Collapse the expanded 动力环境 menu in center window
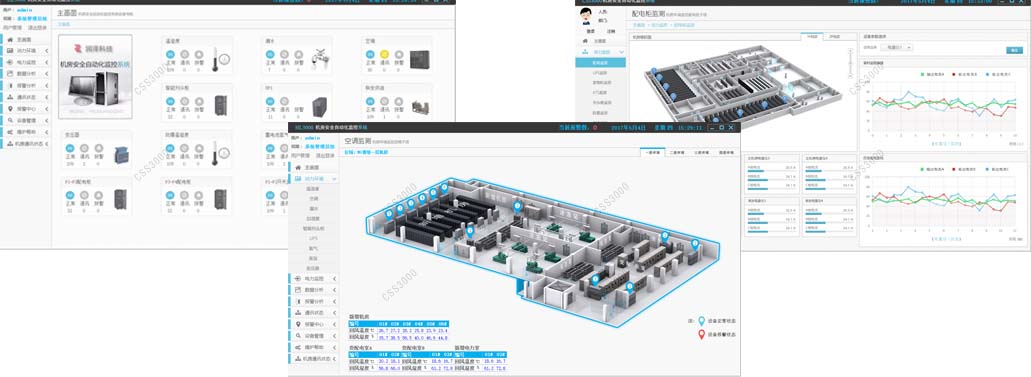 [334, 178]
